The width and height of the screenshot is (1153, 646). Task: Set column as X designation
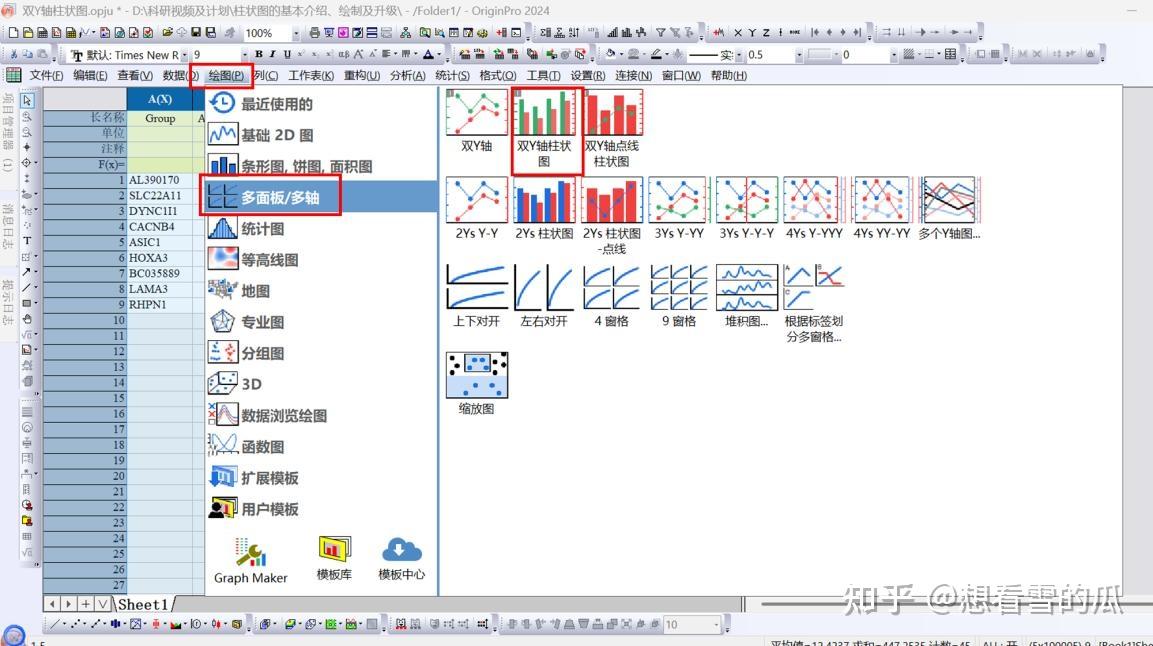[738, 32]
